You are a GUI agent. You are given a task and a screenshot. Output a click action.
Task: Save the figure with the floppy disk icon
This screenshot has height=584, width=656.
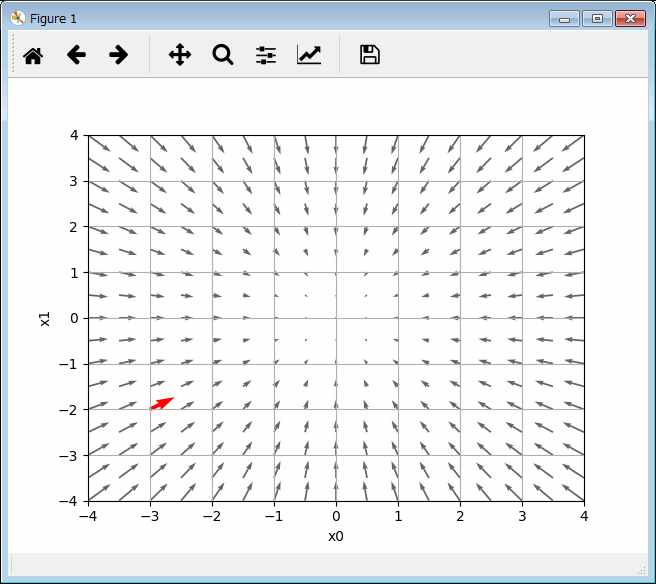[369, 55]
